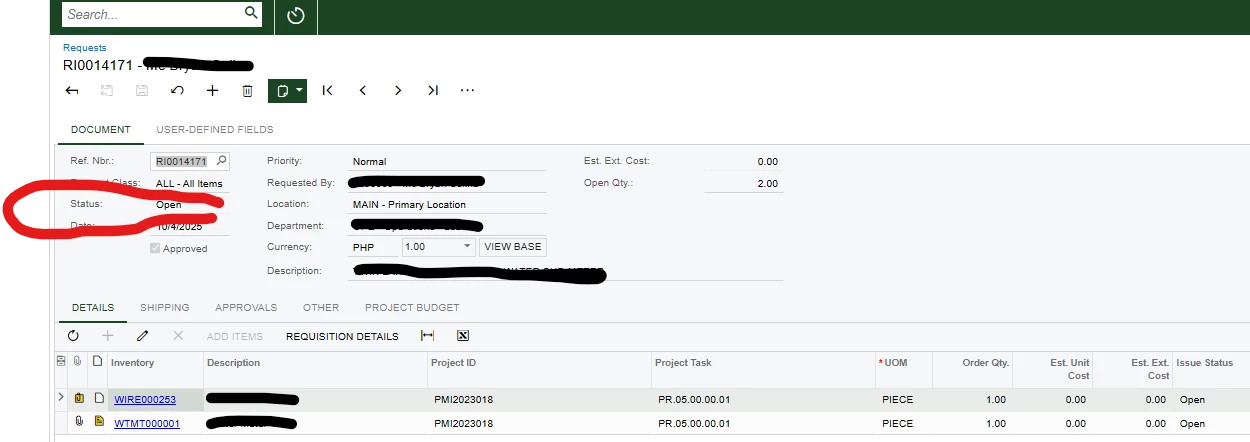
Task: Click the grid configuration header icon
Action: click(62, 361)
